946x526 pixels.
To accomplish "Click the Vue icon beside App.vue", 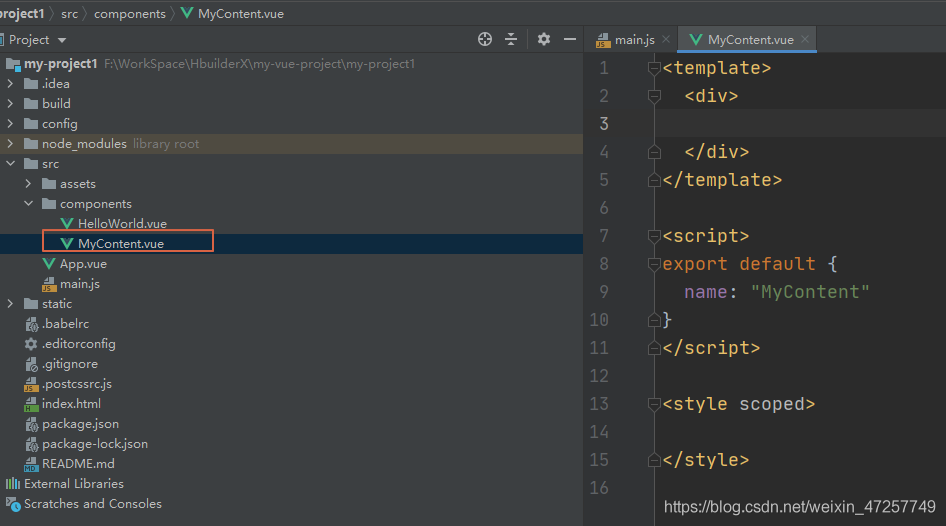I will [49, 264].
